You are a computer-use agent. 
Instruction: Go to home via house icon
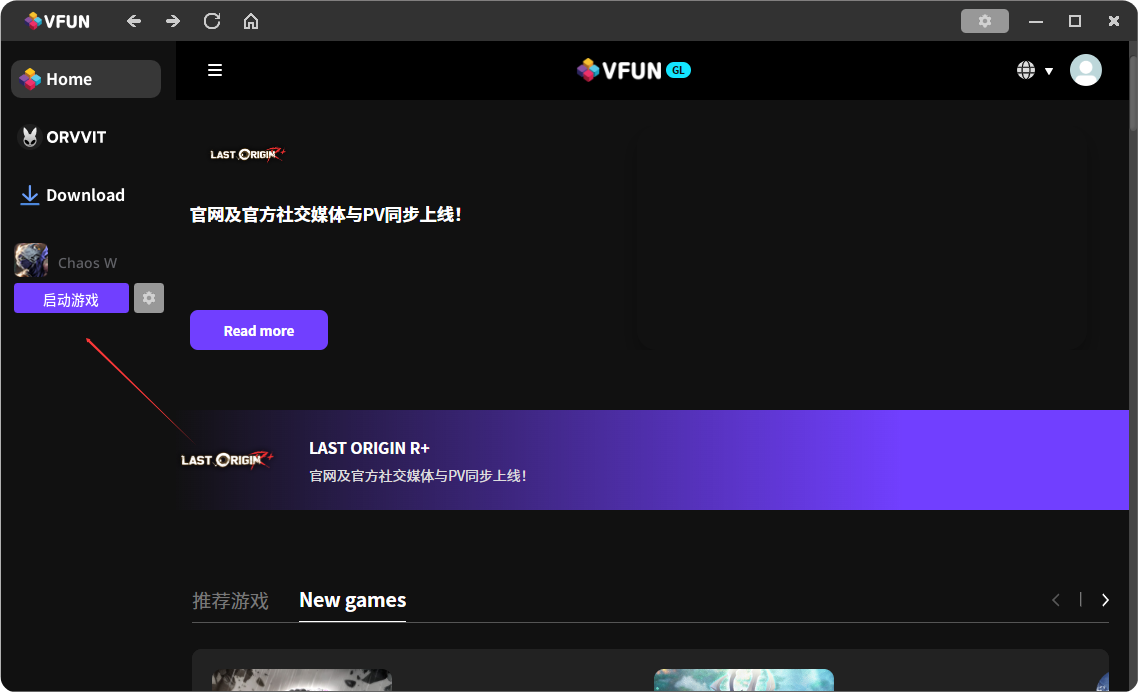pos(251,21)
